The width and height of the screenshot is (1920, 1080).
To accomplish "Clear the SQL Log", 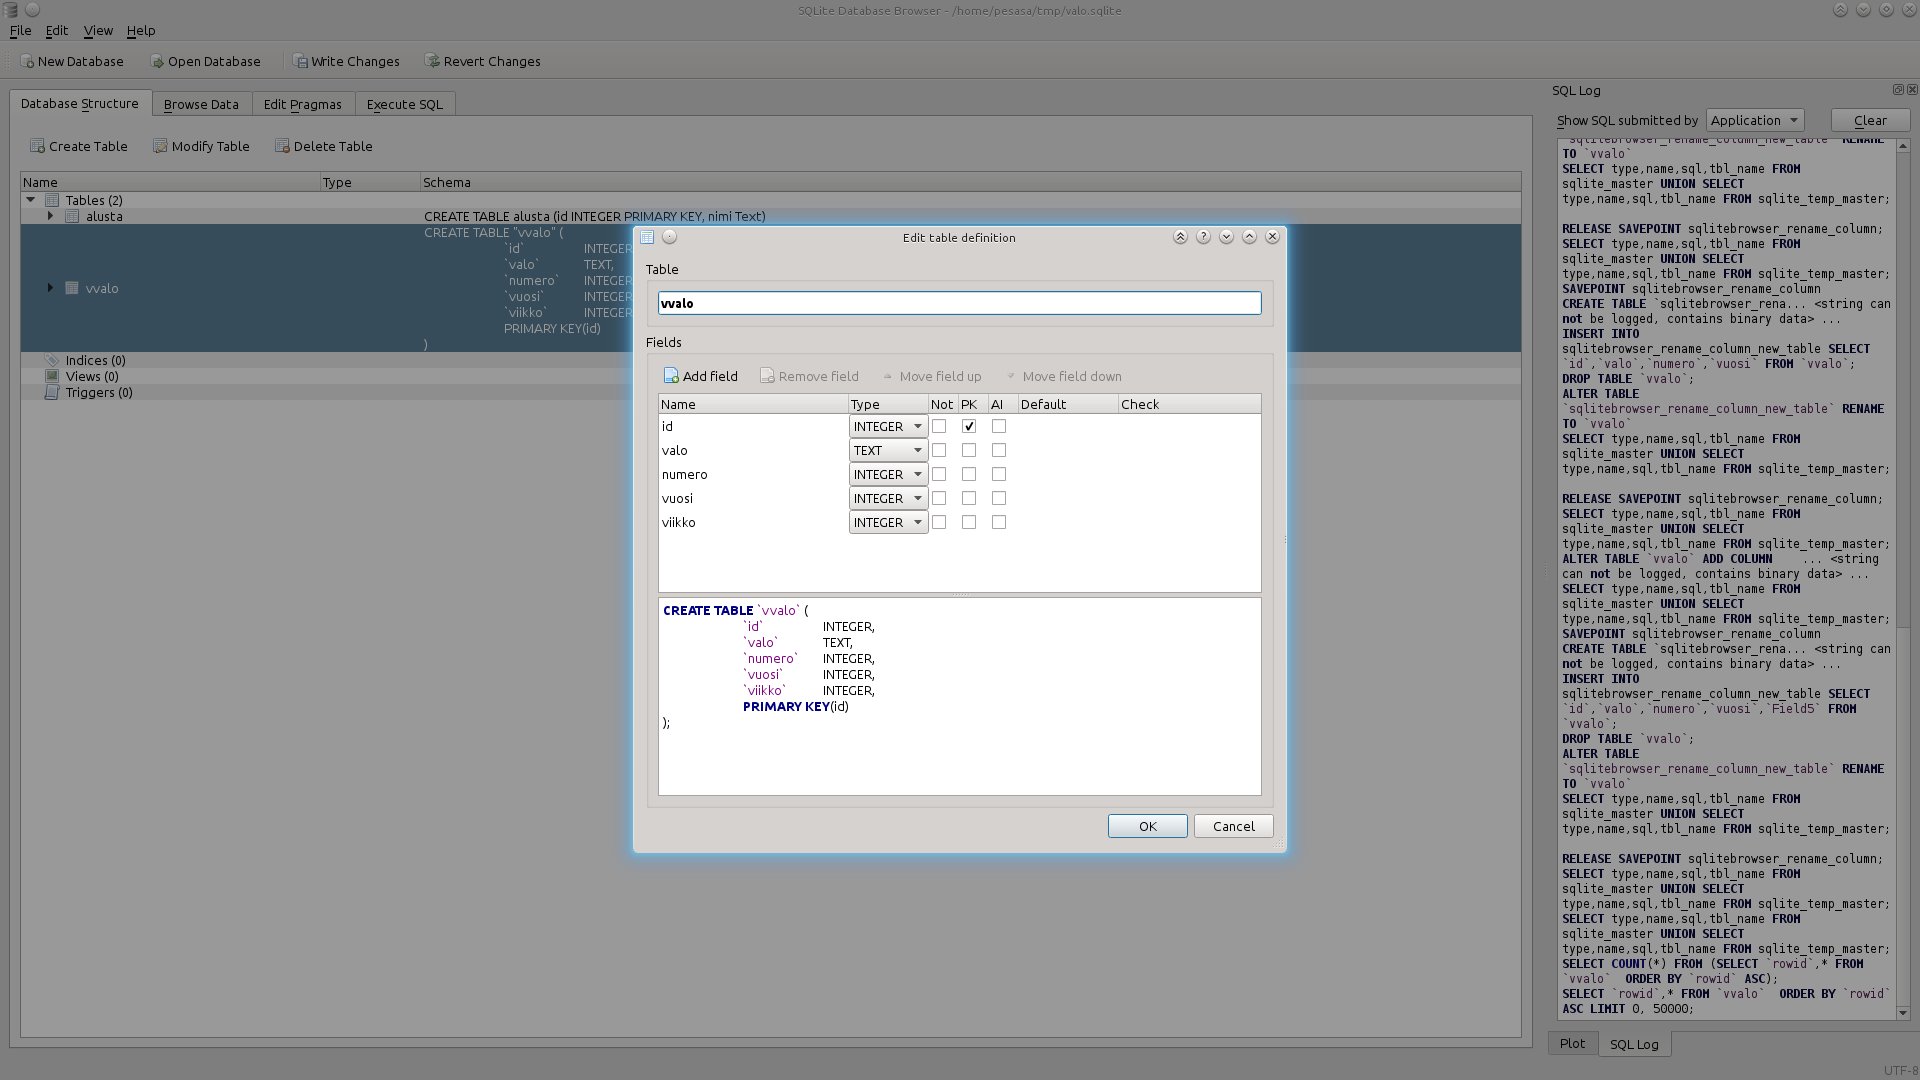I will point(1870,120).
